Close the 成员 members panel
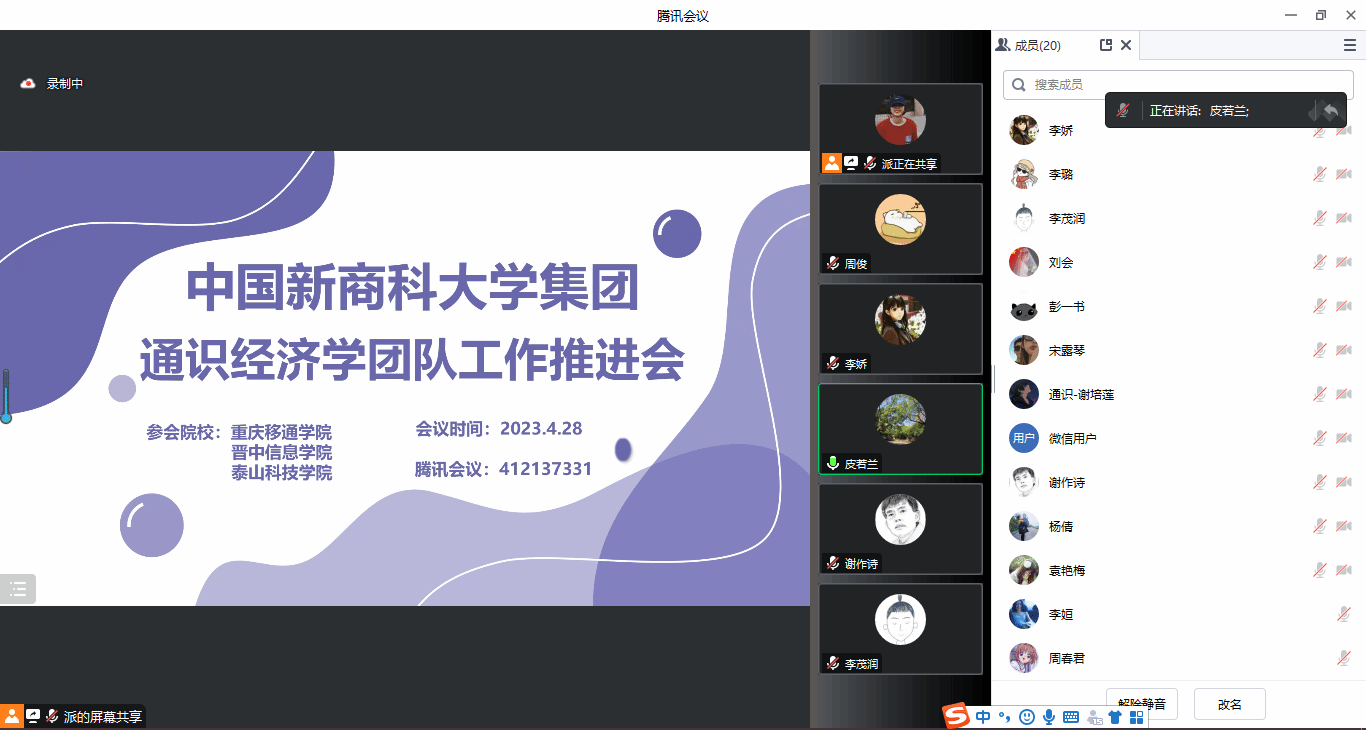This screenshot has height=730, width=1366. coord(1126,45)
